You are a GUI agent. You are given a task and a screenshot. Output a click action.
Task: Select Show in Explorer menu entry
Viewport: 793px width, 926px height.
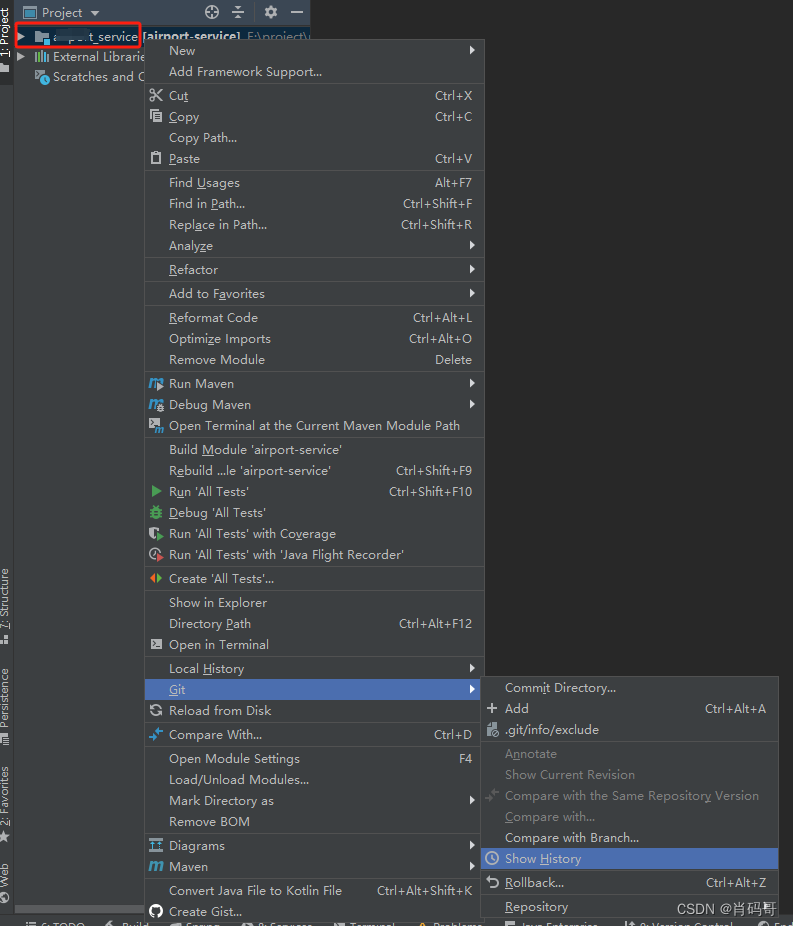tap(315, 602)
